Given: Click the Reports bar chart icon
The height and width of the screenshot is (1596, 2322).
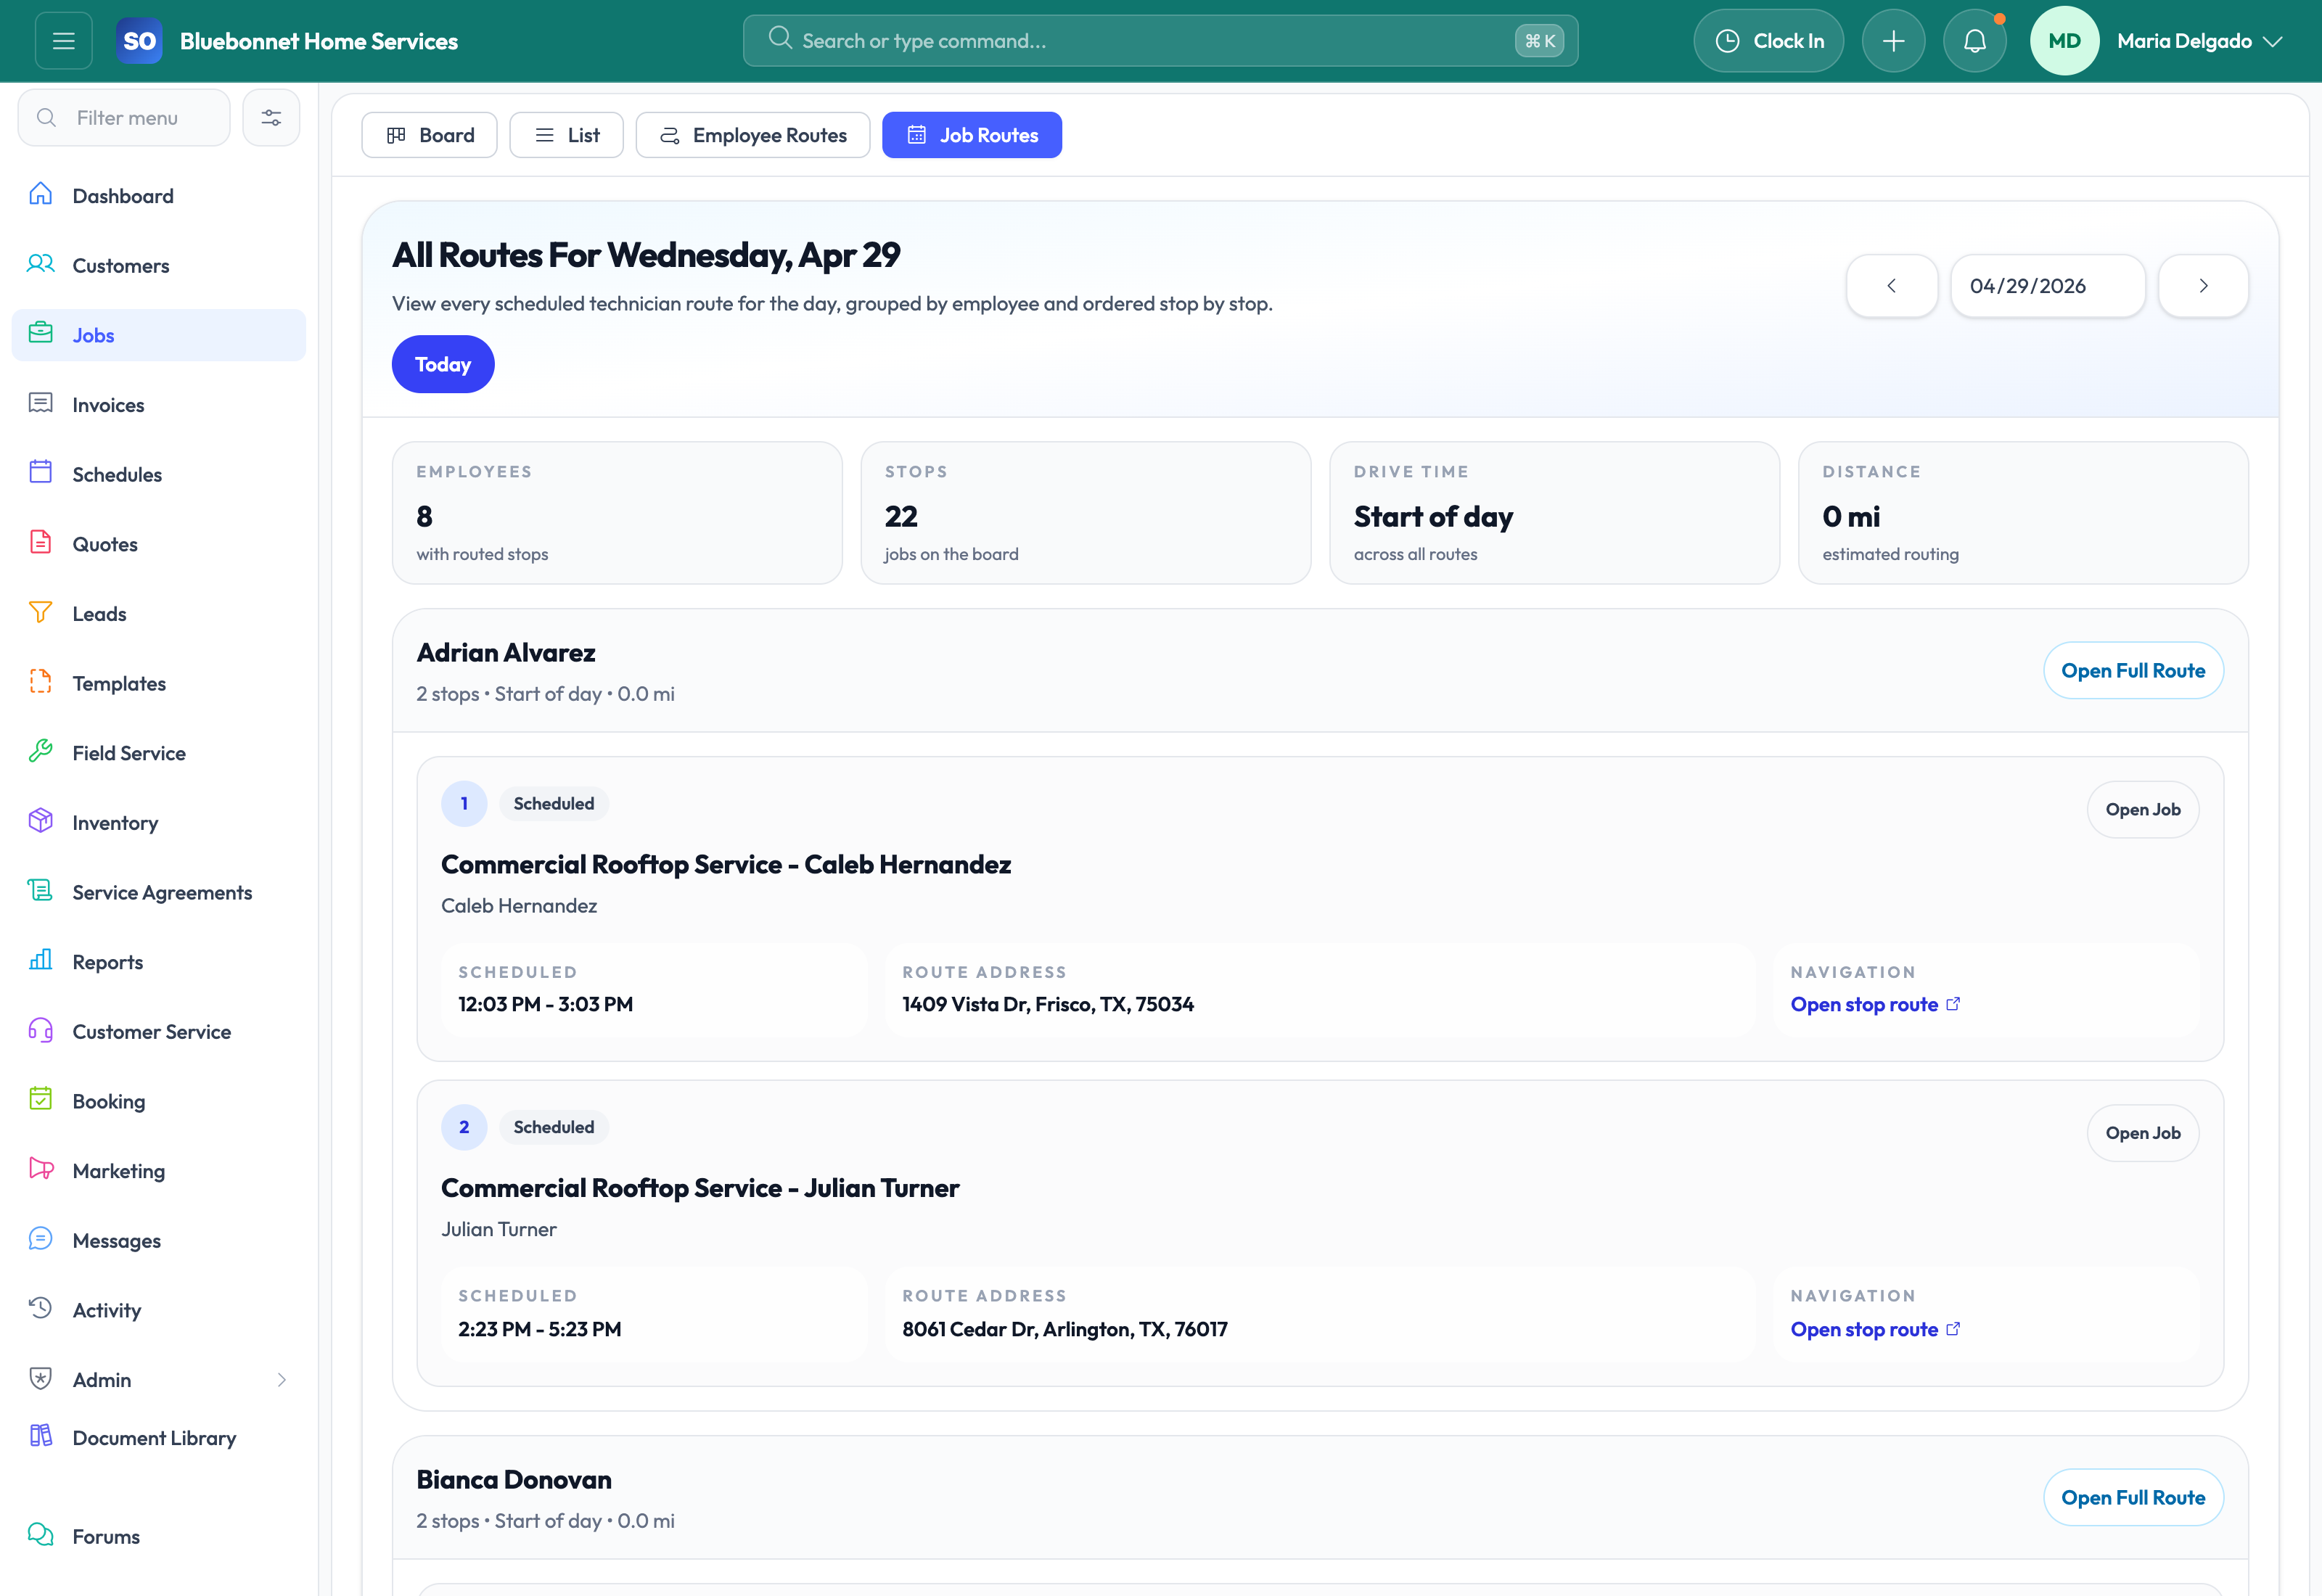Looking at the screenshot, I should coord(41,960).
